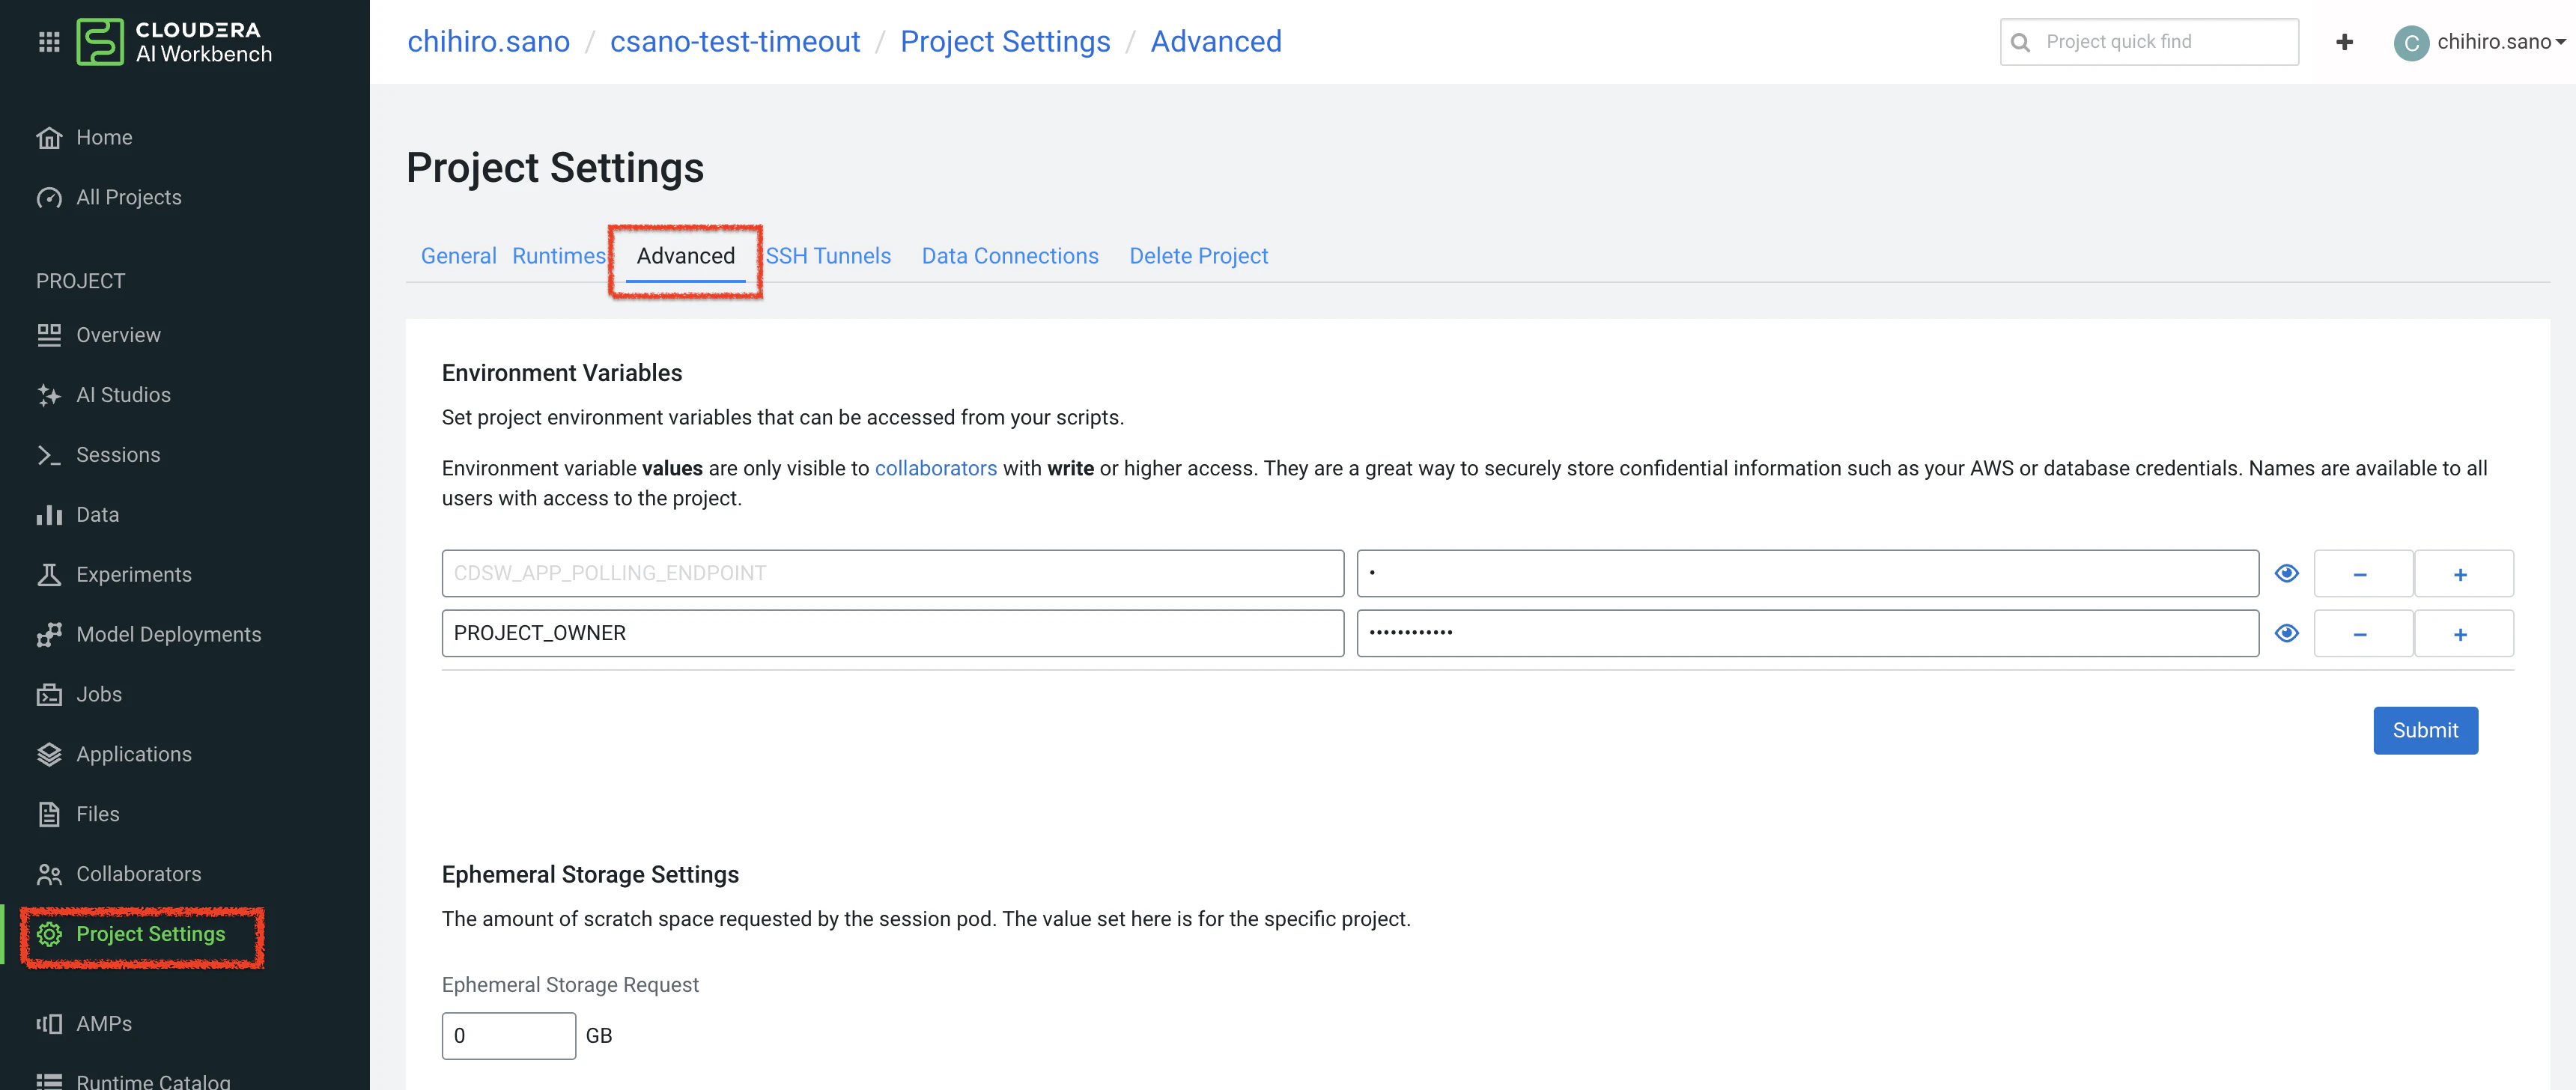Open Sessions terminal icon
The image size is (2576, 1090).
click(x=49, y=455)
